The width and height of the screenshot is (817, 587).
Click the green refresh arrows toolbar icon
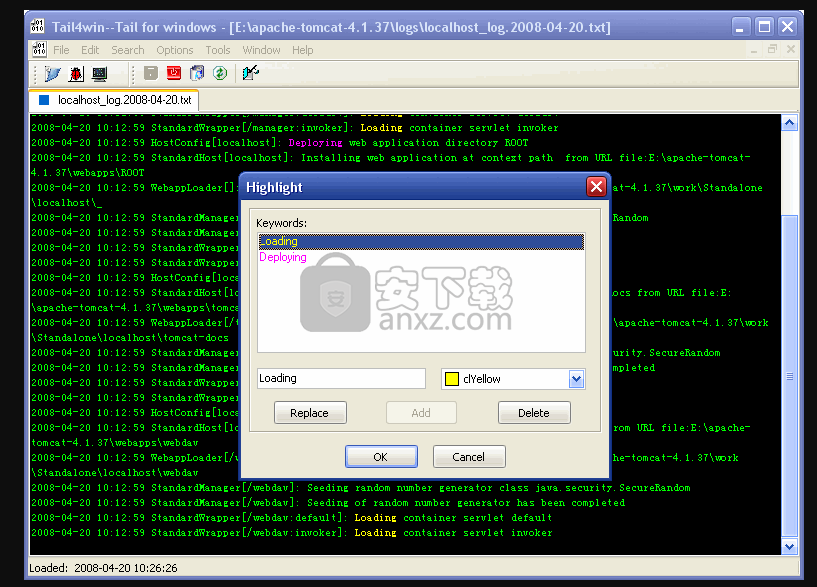click(x=220, y=73)
